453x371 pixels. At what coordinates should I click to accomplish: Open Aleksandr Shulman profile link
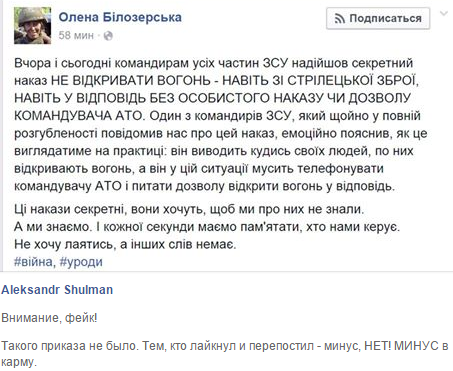(x=57, y=290)
